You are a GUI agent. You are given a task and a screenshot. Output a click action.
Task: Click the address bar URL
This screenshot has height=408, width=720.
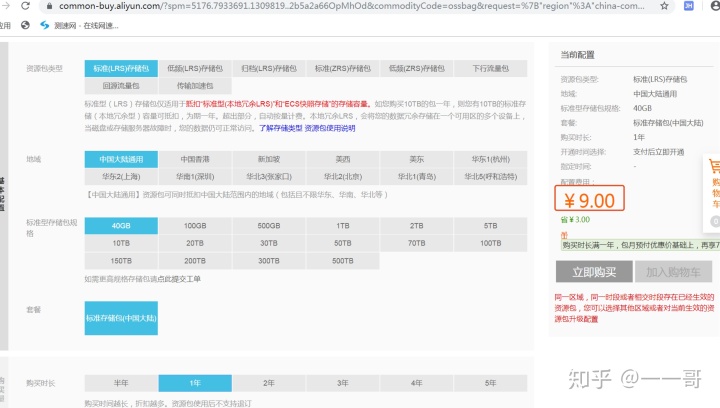click(351, 6)
